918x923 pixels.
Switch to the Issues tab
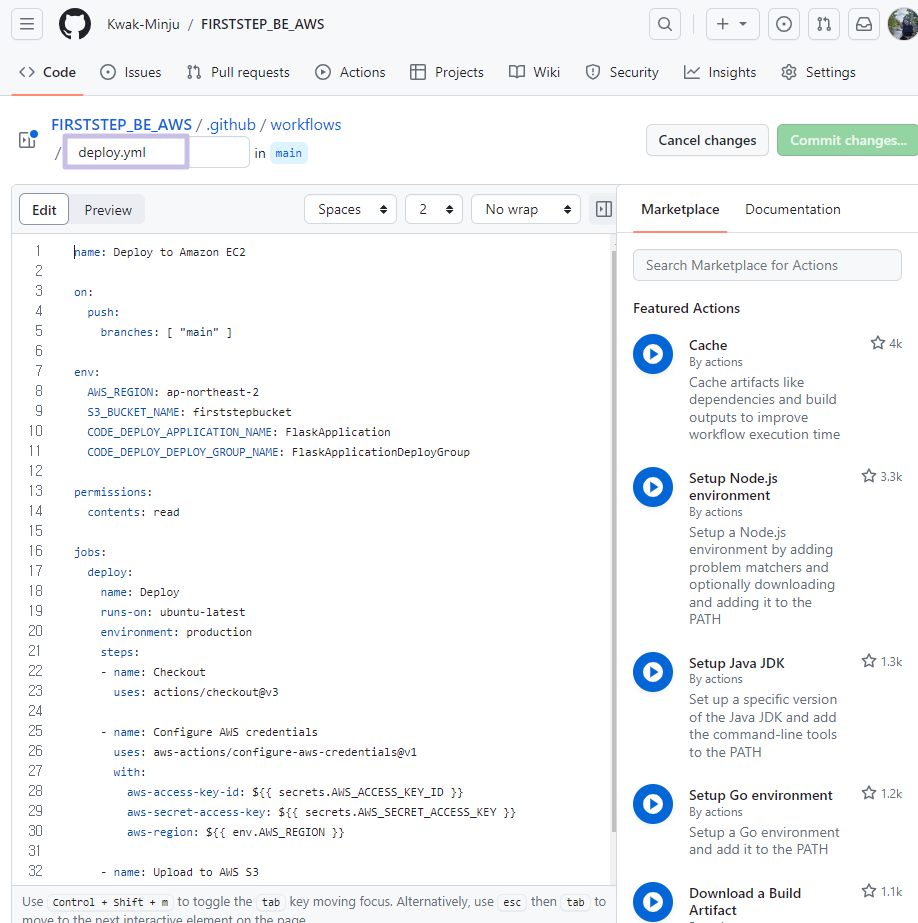[x=131, y=72]
